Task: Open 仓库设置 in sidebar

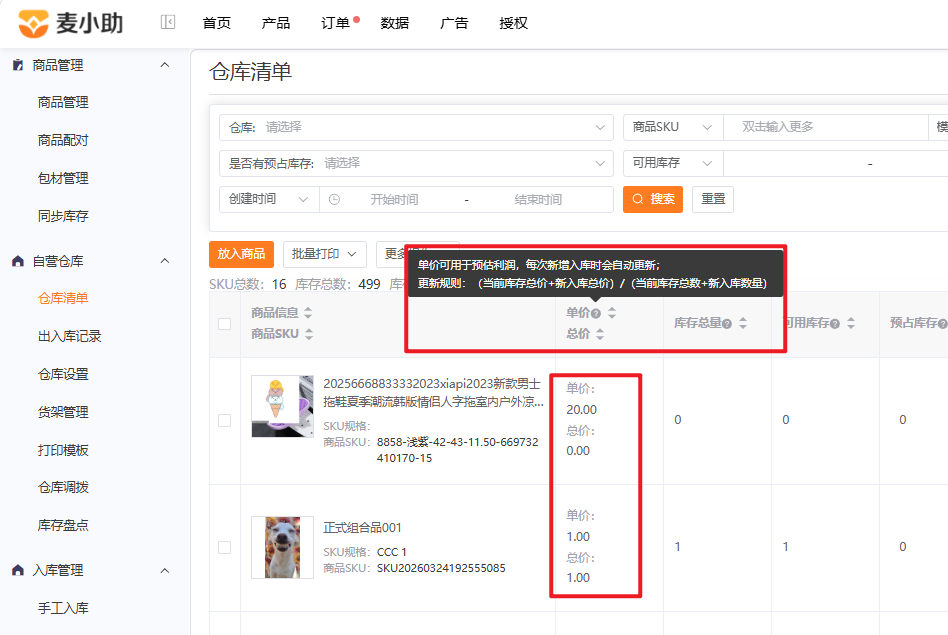Action: point(63,374)
